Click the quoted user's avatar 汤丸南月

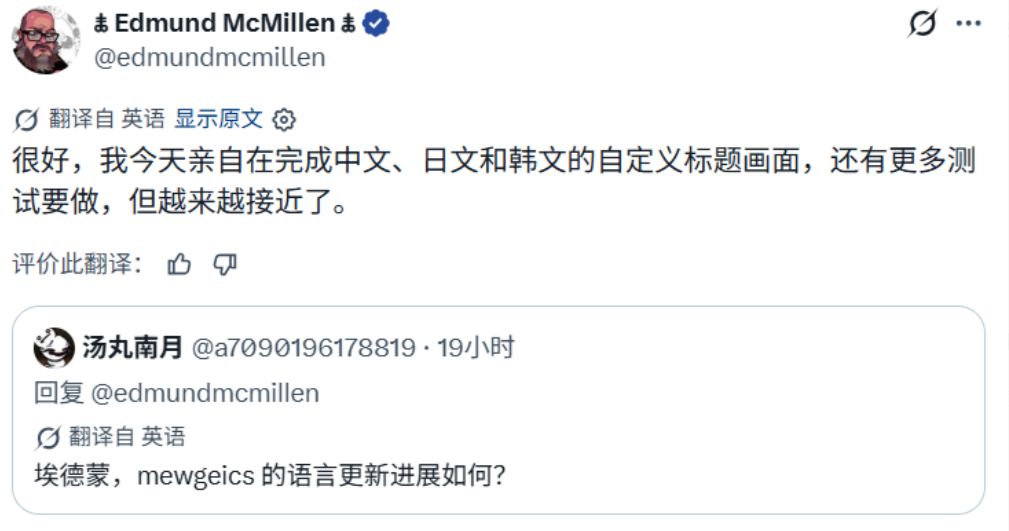[54, 348]
